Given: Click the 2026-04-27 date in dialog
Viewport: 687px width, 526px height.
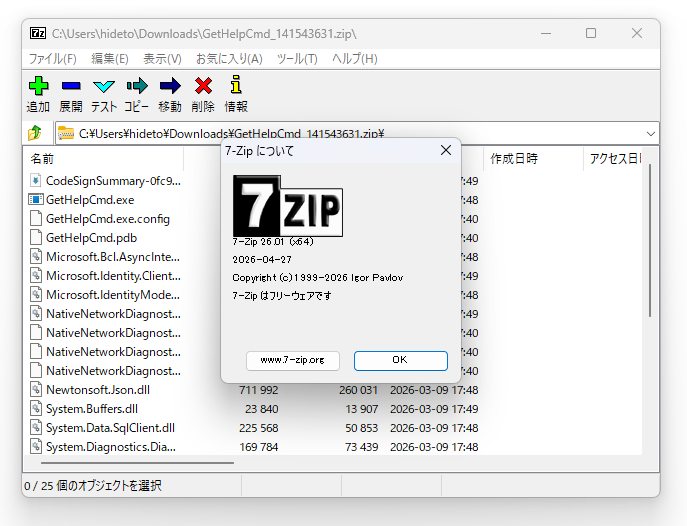Looking at the screenshot, I should coord(262,259).
